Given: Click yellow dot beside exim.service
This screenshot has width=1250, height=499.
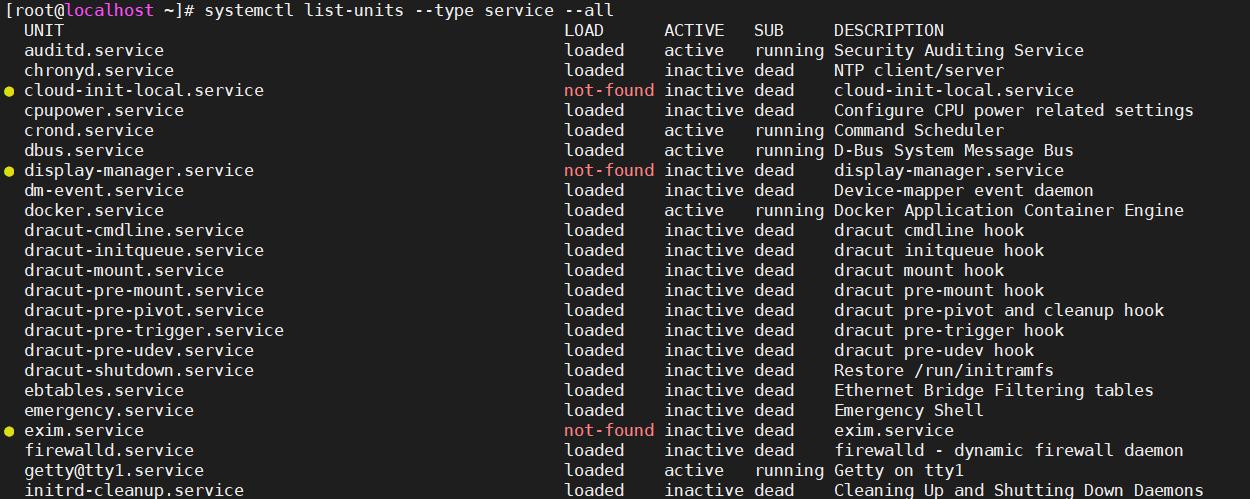Looking at the screenshot, I should 10,431.
